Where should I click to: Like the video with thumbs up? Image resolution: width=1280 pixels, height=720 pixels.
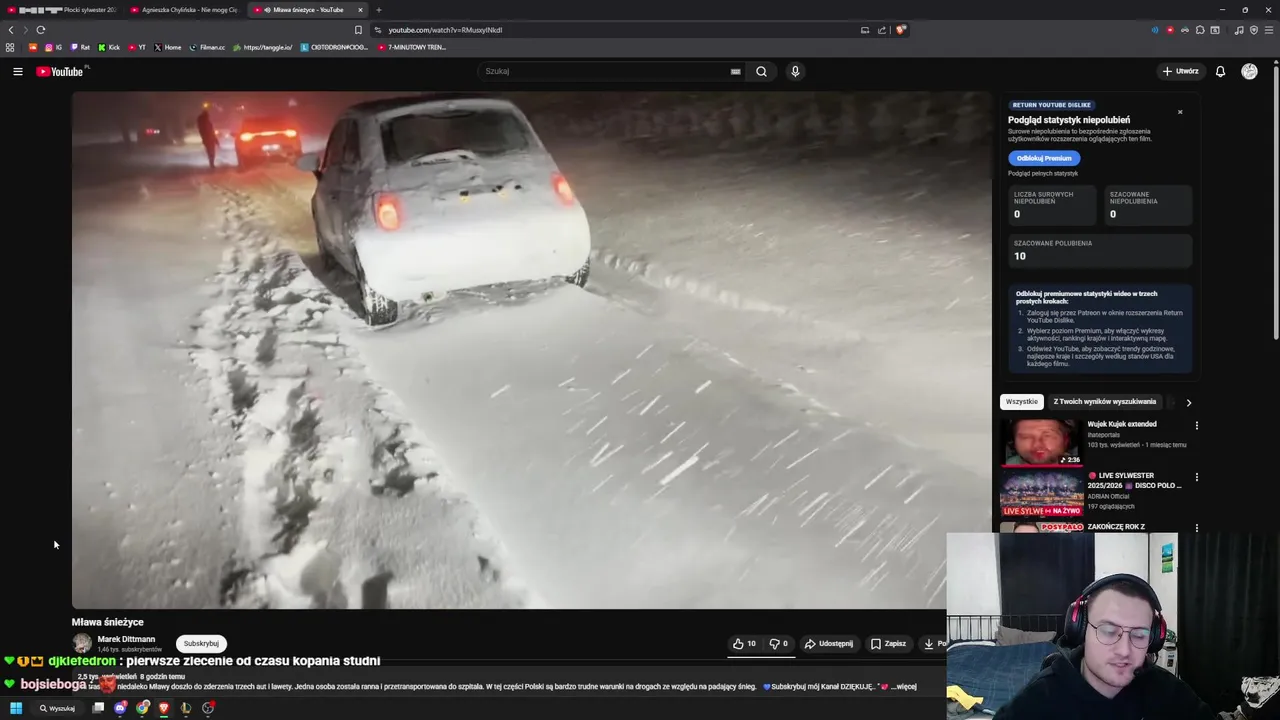click(744, 644)
